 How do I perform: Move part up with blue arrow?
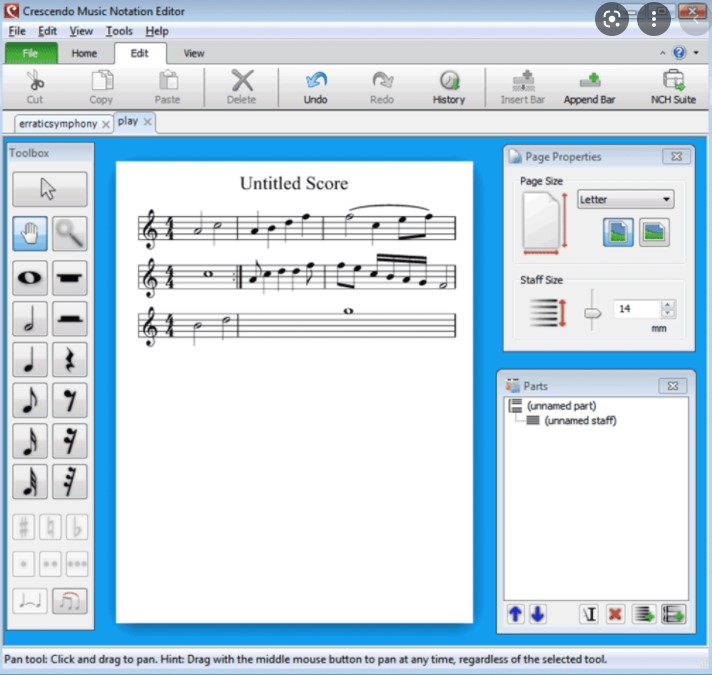pyautogui.click(x=515, y=615)
